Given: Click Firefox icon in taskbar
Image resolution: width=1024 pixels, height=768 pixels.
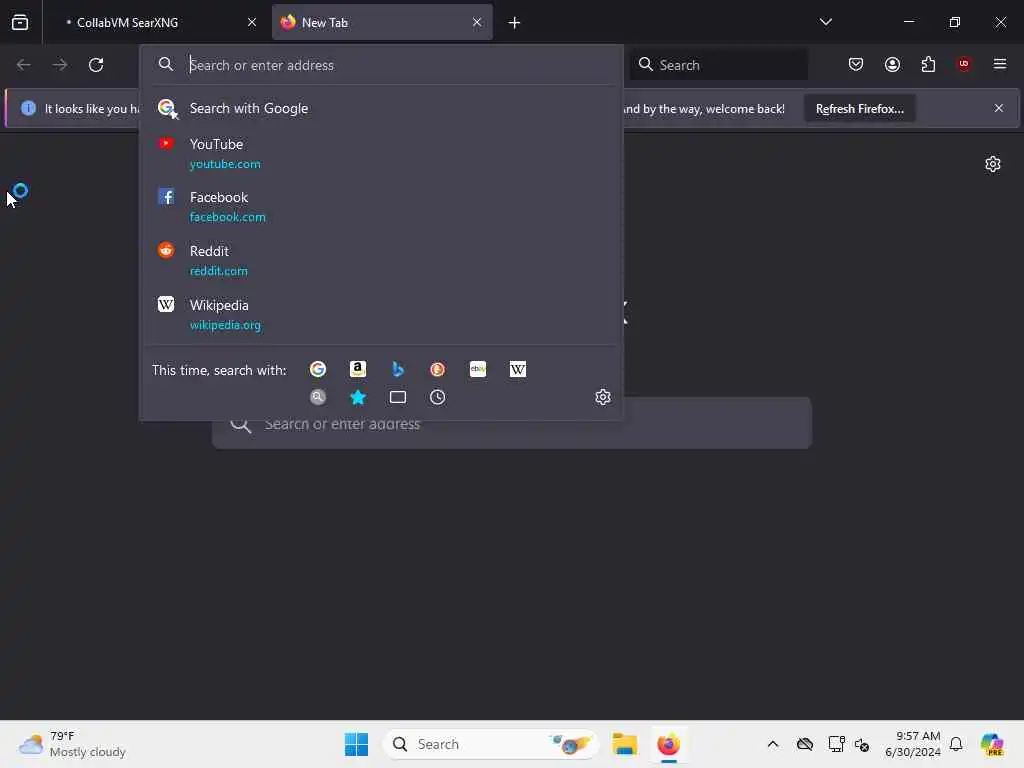Looking at the screenshot, I should pos(668,744).
